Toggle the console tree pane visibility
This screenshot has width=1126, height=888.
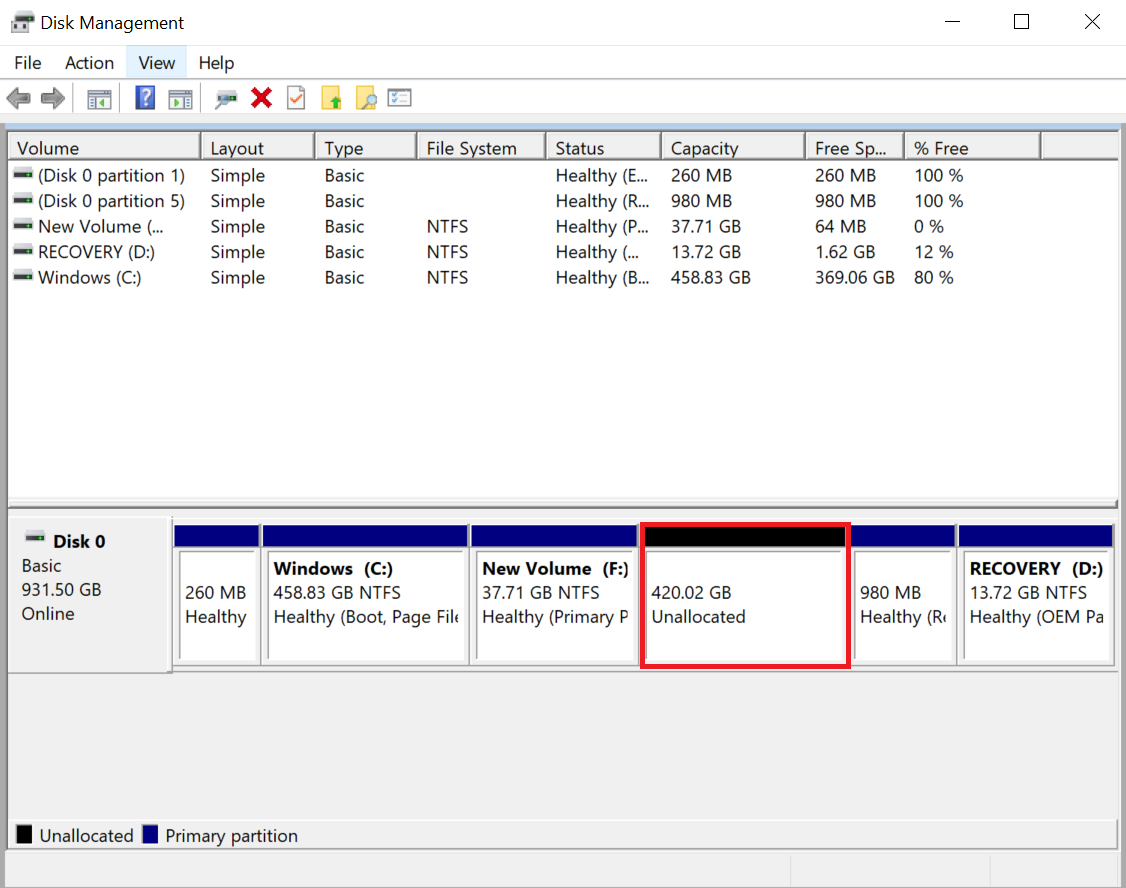point(98,97)
